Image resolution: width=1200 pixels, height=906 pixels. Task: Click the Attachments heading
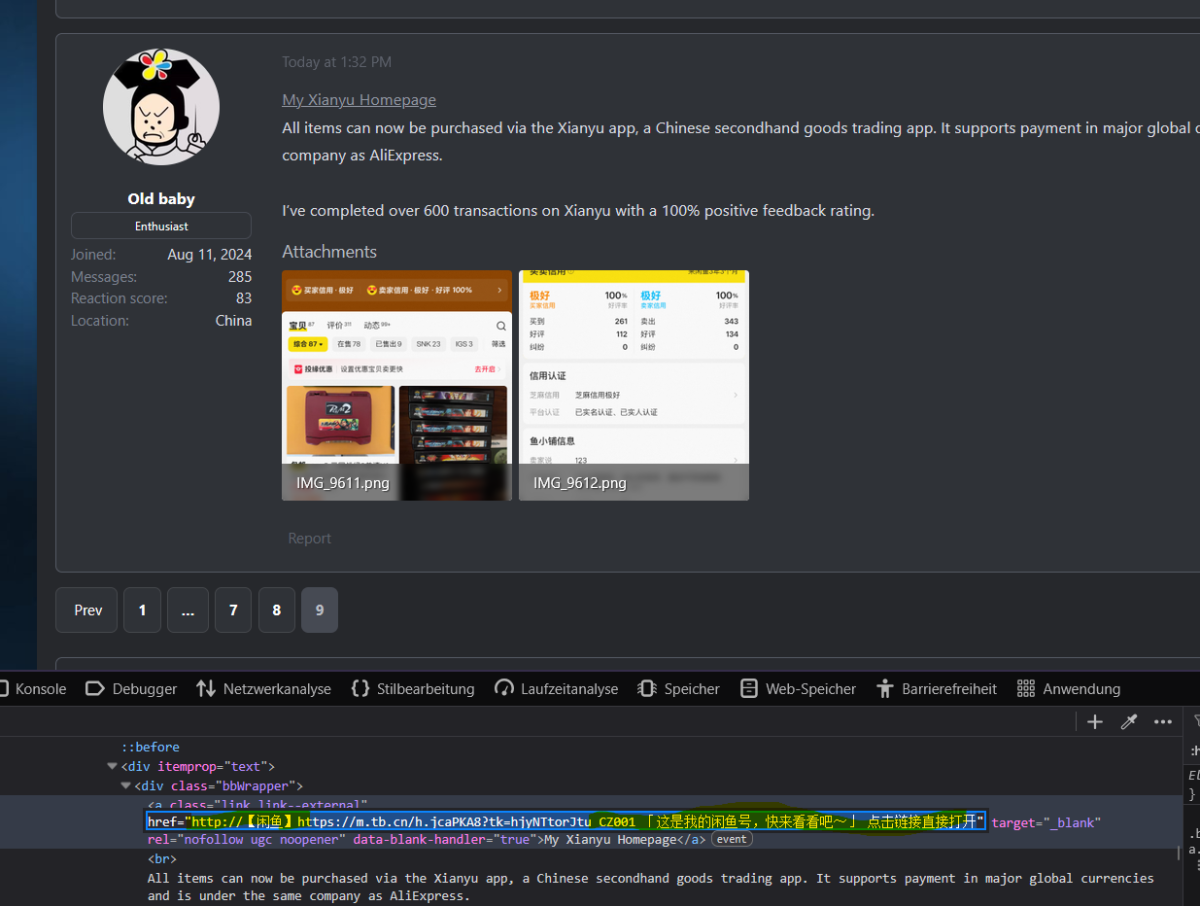coord(329,252)
